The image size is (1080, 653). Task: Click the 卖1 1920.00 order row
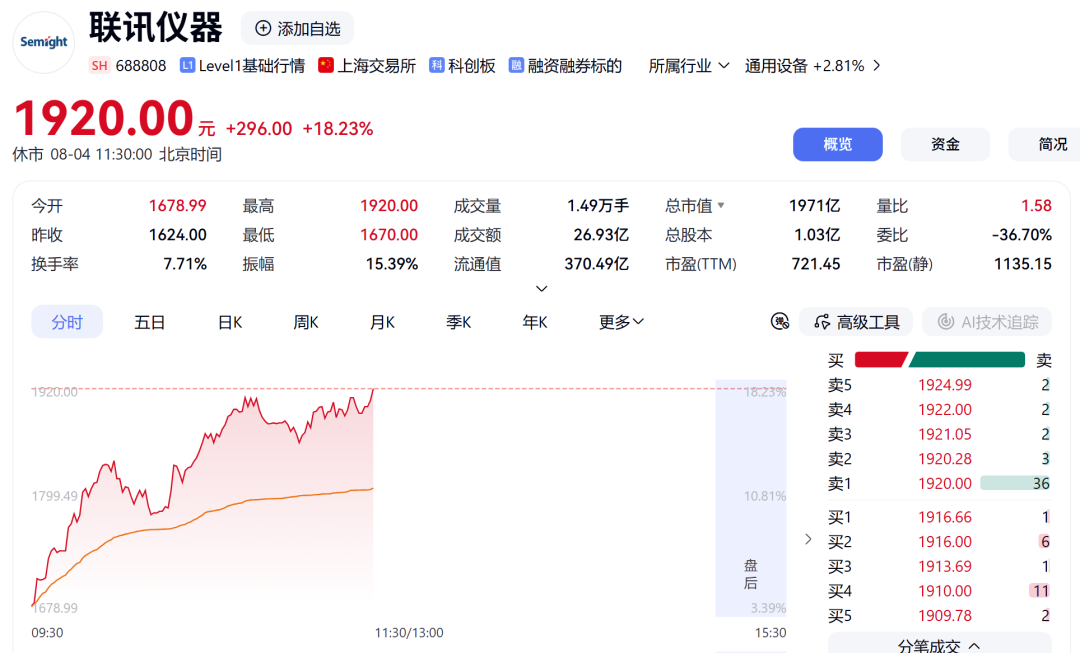pos(939,484)
